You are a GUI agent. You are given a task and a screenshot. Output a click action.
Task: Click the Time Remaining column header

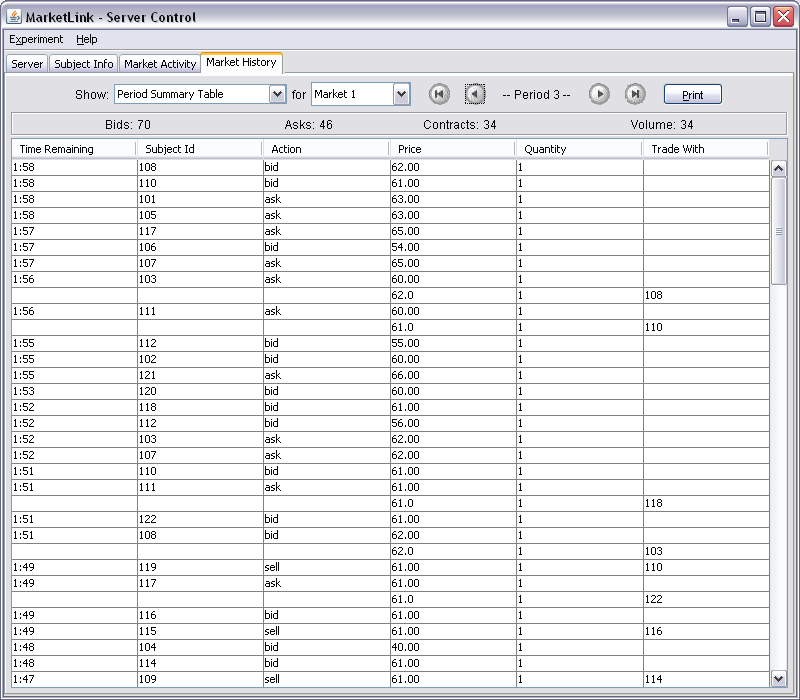[74, 149]
